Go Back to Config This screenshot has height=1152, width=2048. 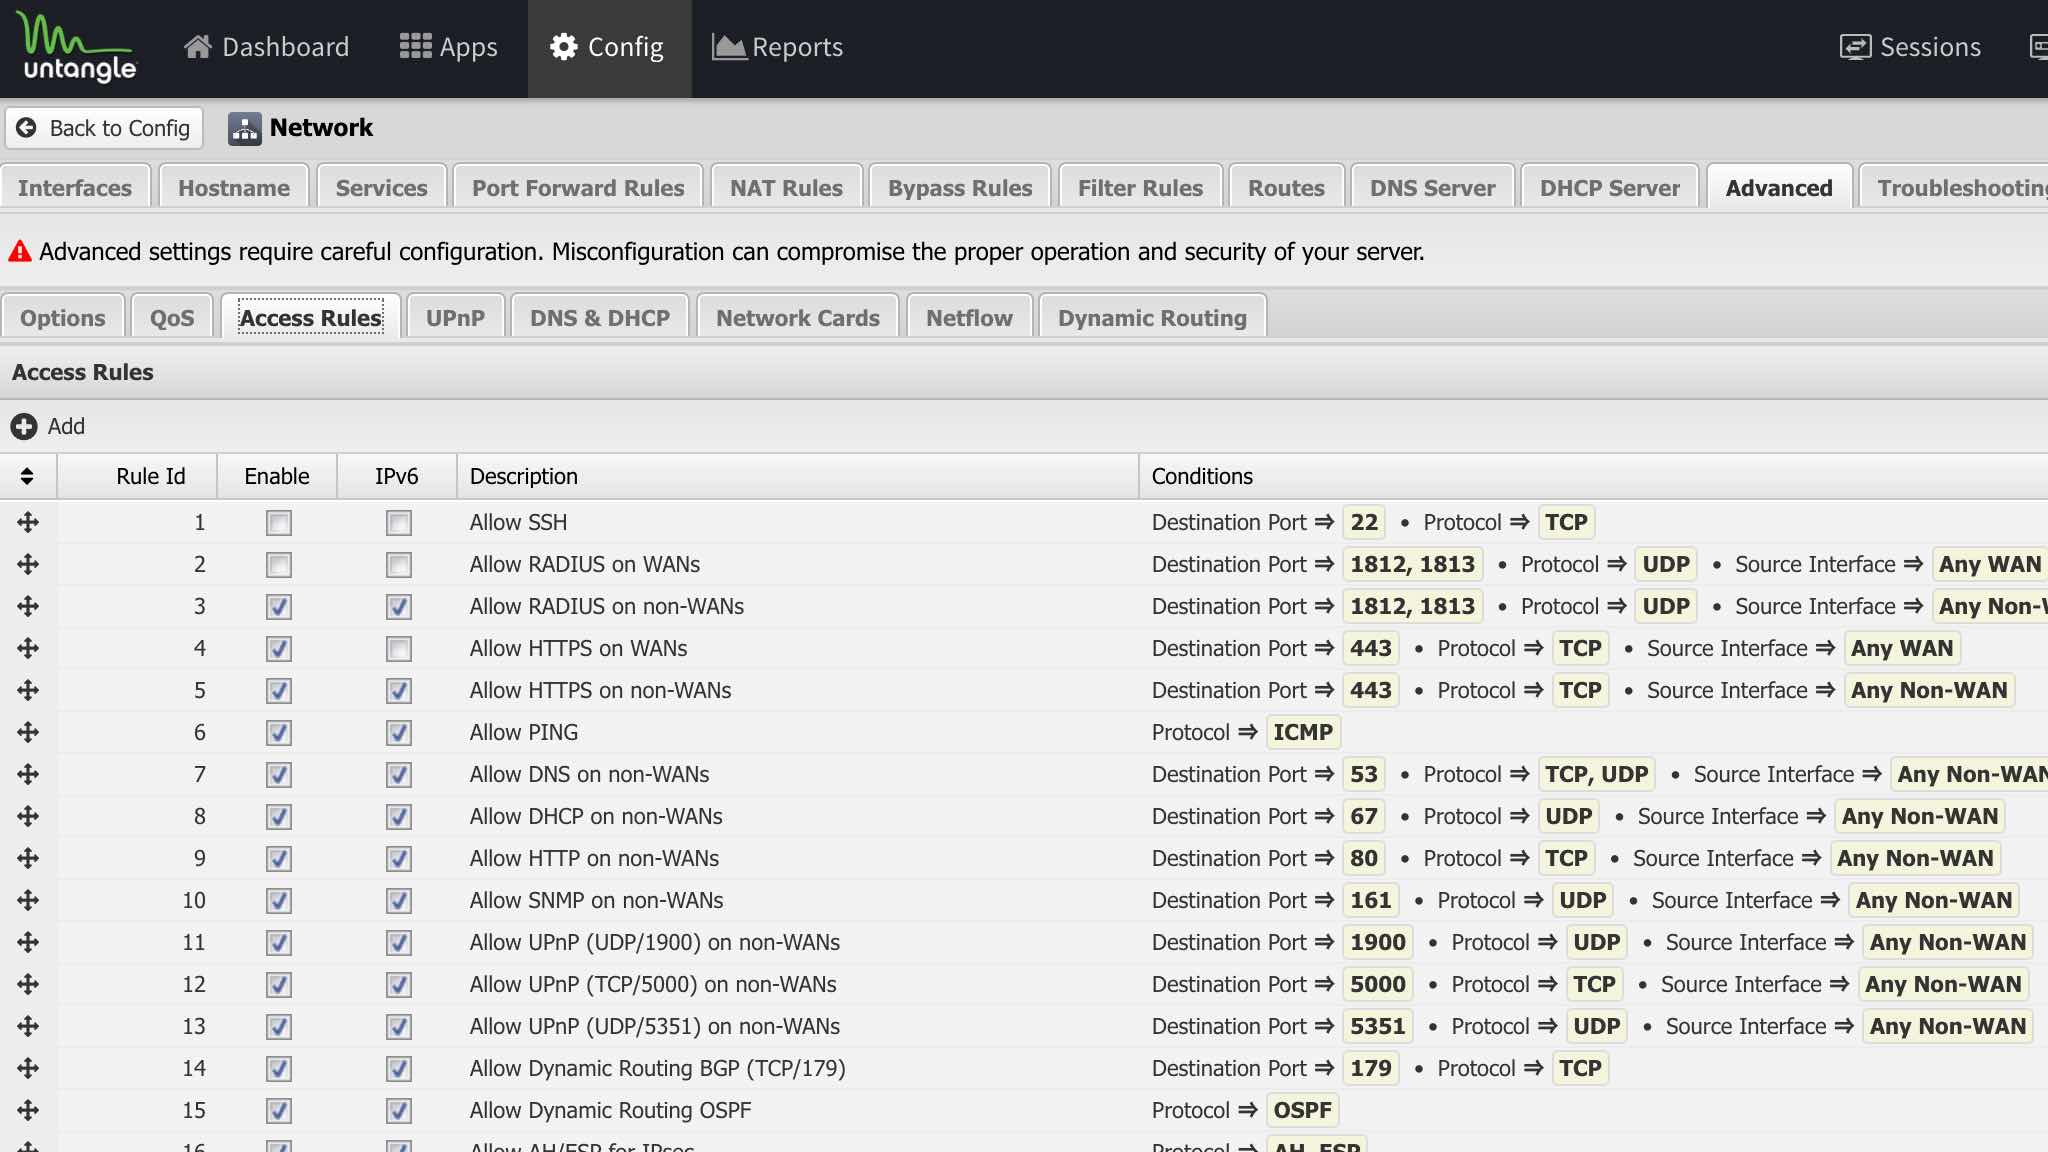coord(104,128)
